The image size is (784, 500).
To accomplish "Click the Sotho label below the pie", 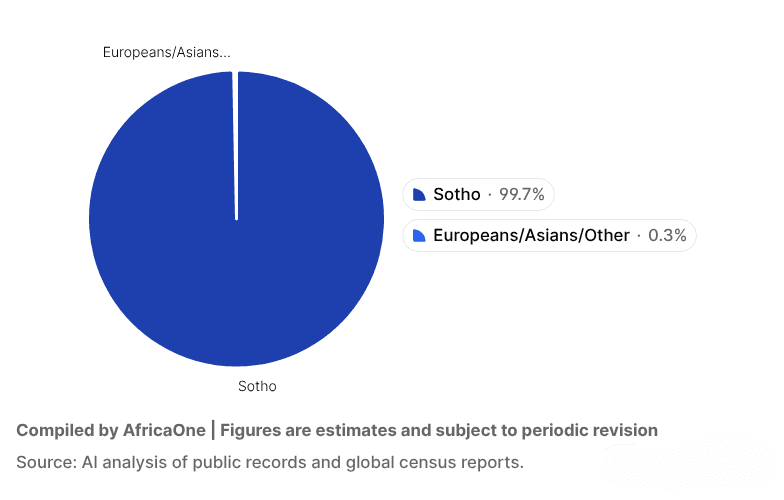I will click(256, 386).
